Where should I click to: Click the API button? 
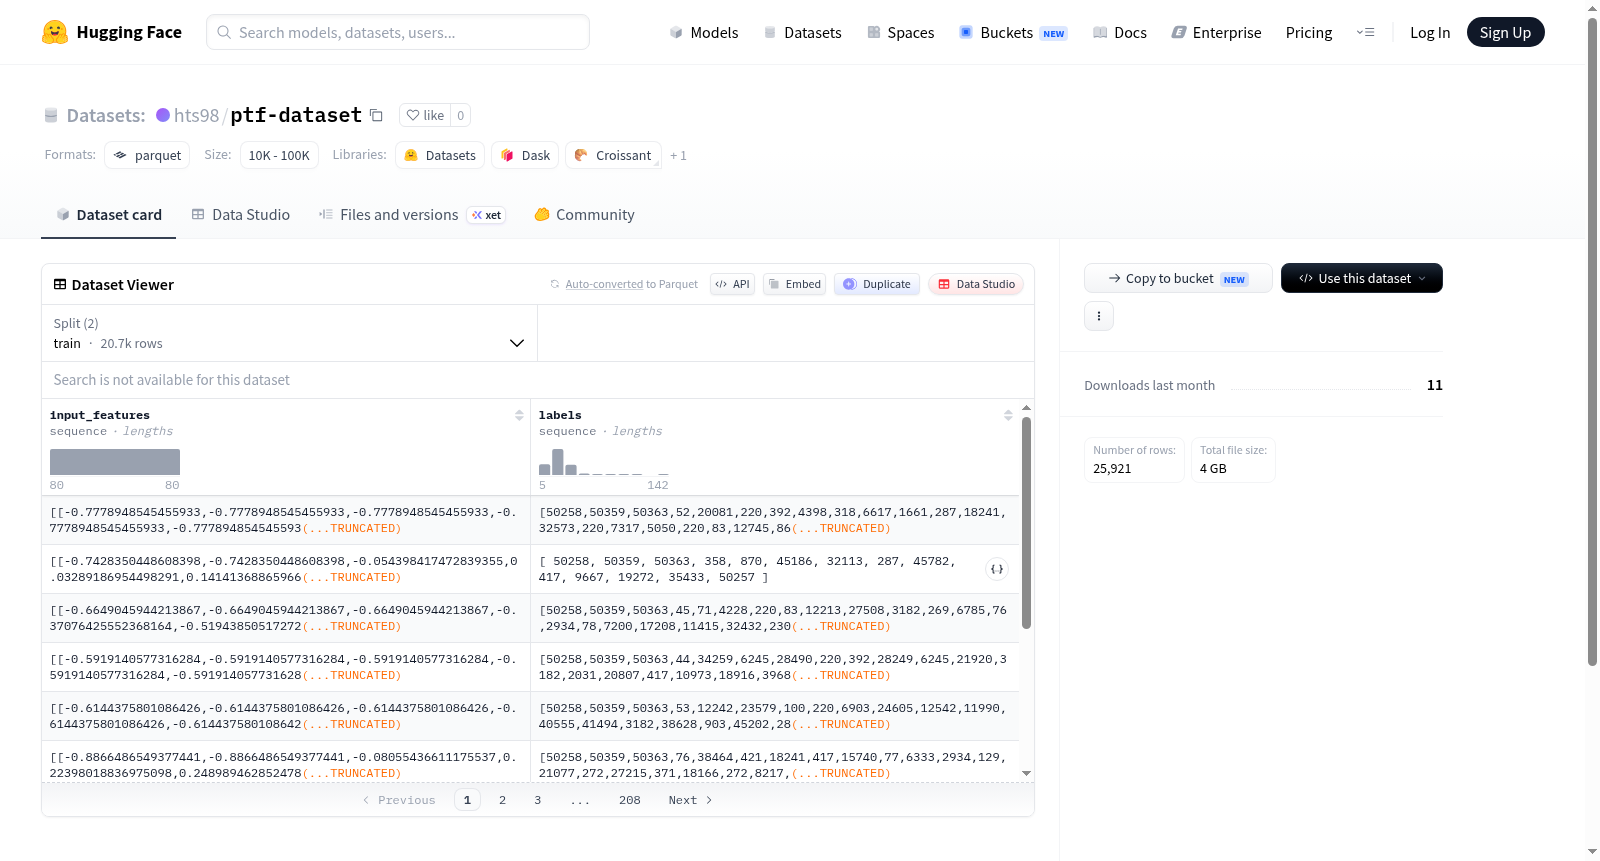(x=732, y=284)
